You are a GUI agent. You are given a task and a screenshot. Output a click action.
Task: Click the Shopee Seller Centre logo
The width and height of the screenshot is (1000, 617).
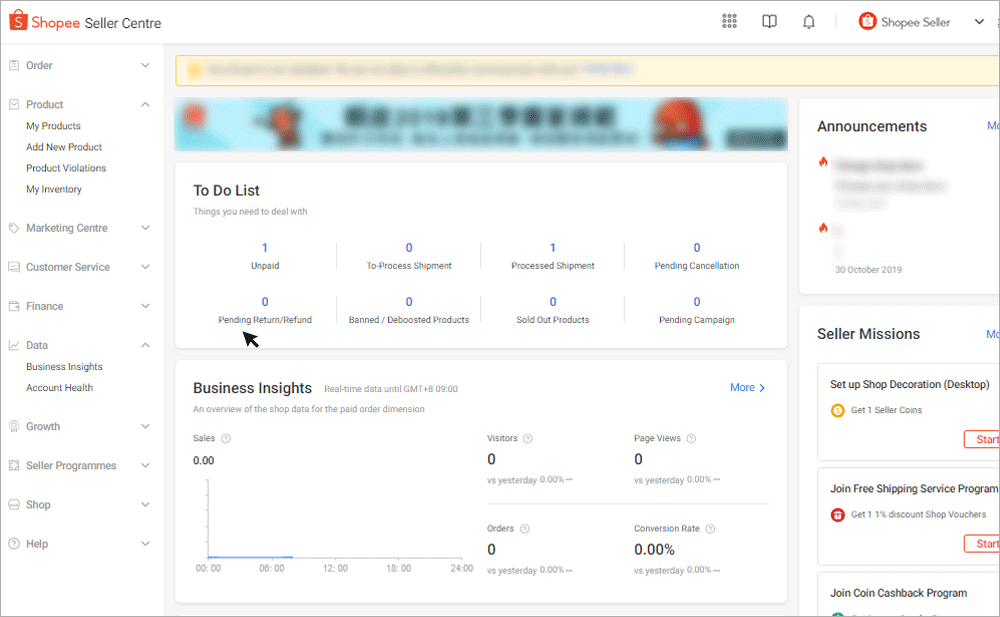[84, 20]
